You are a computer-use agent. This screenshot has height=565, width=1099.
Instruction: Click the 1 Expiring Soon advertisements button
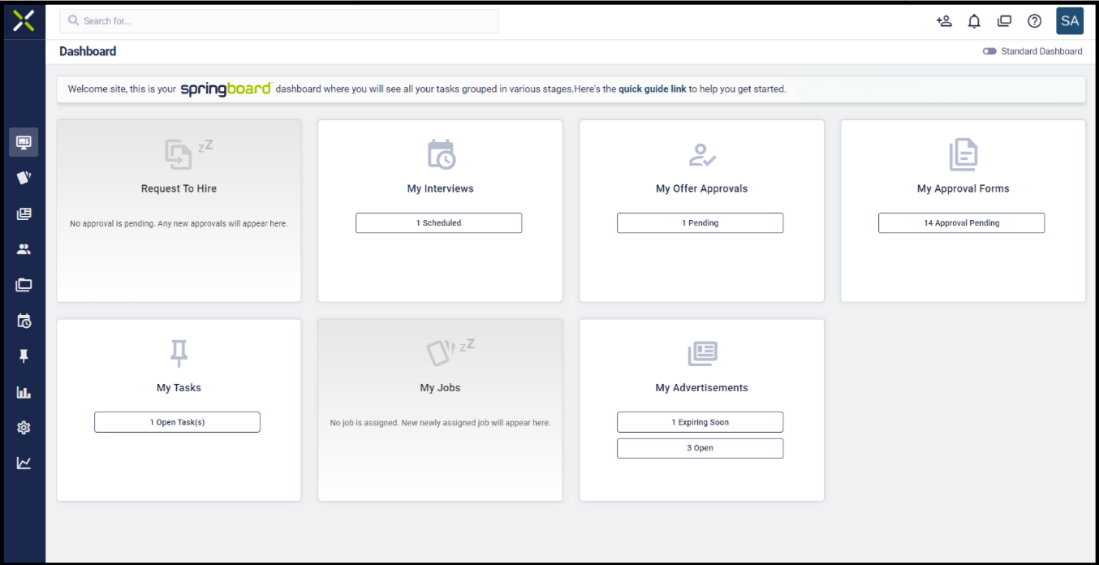pos(700,422)
